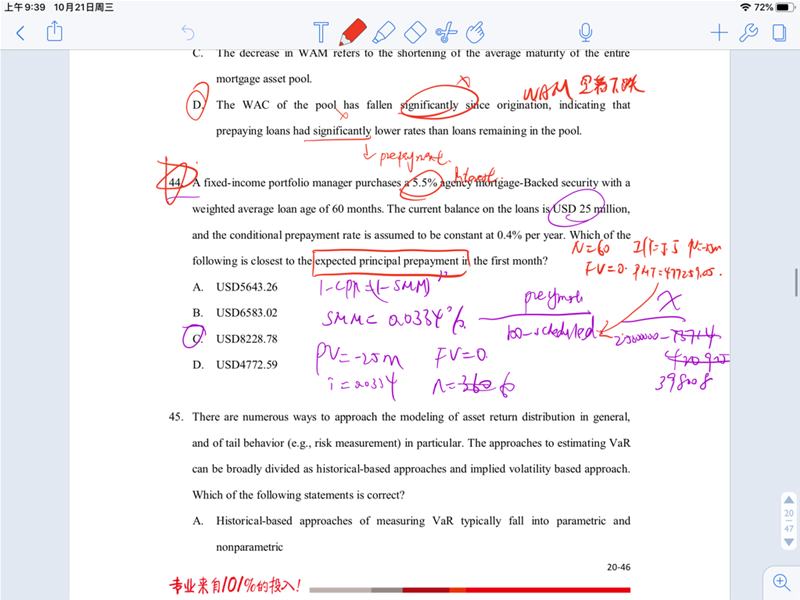
Task: Tap answer option 'USD8228.78'
Action: tap(246, 339)
